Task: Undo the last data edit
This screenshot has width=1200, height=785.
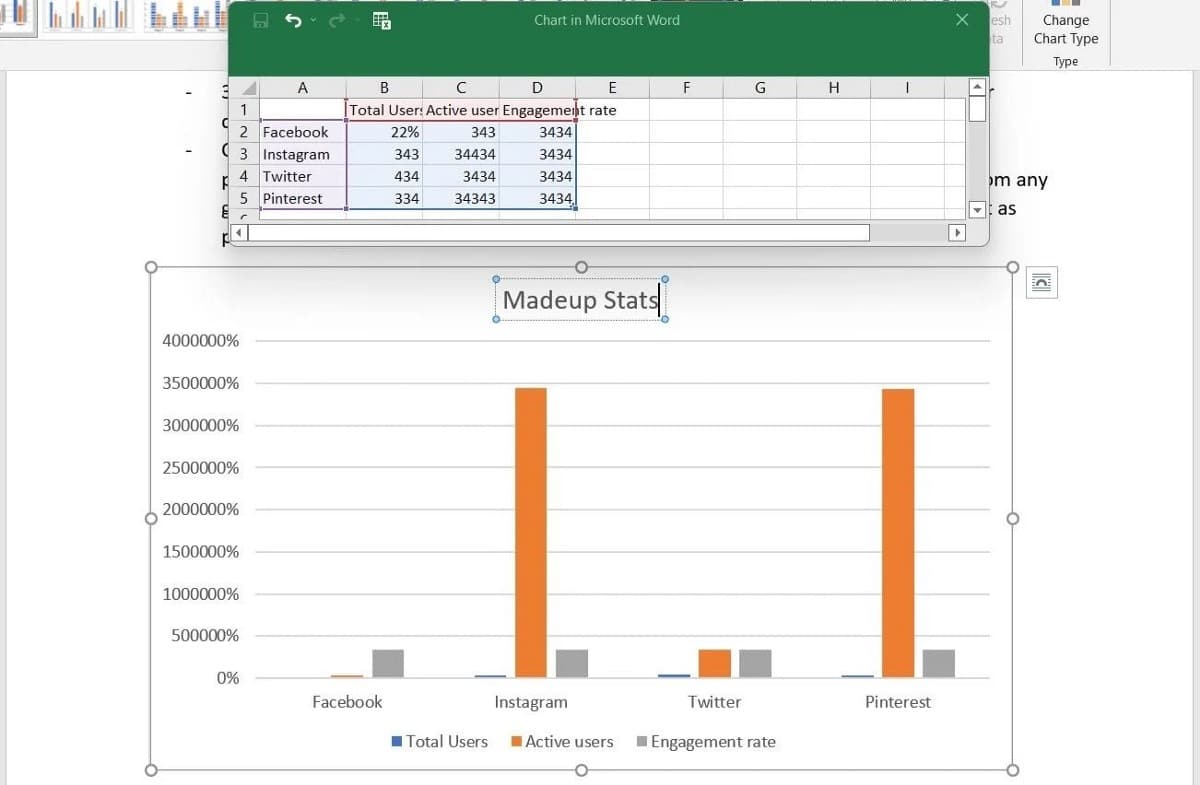Action: pos(292,20)
